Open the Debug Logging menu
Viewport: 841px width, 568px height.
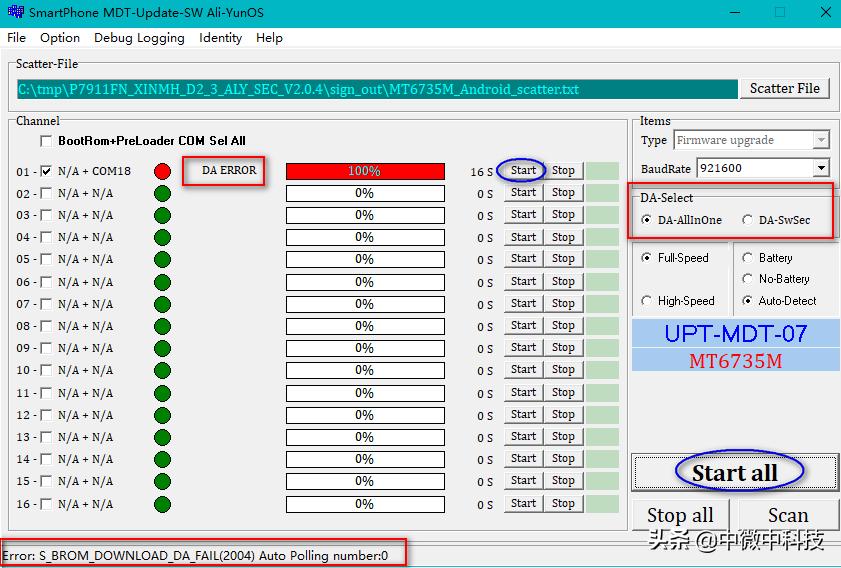pyautogui.click(x=139, y=38)
